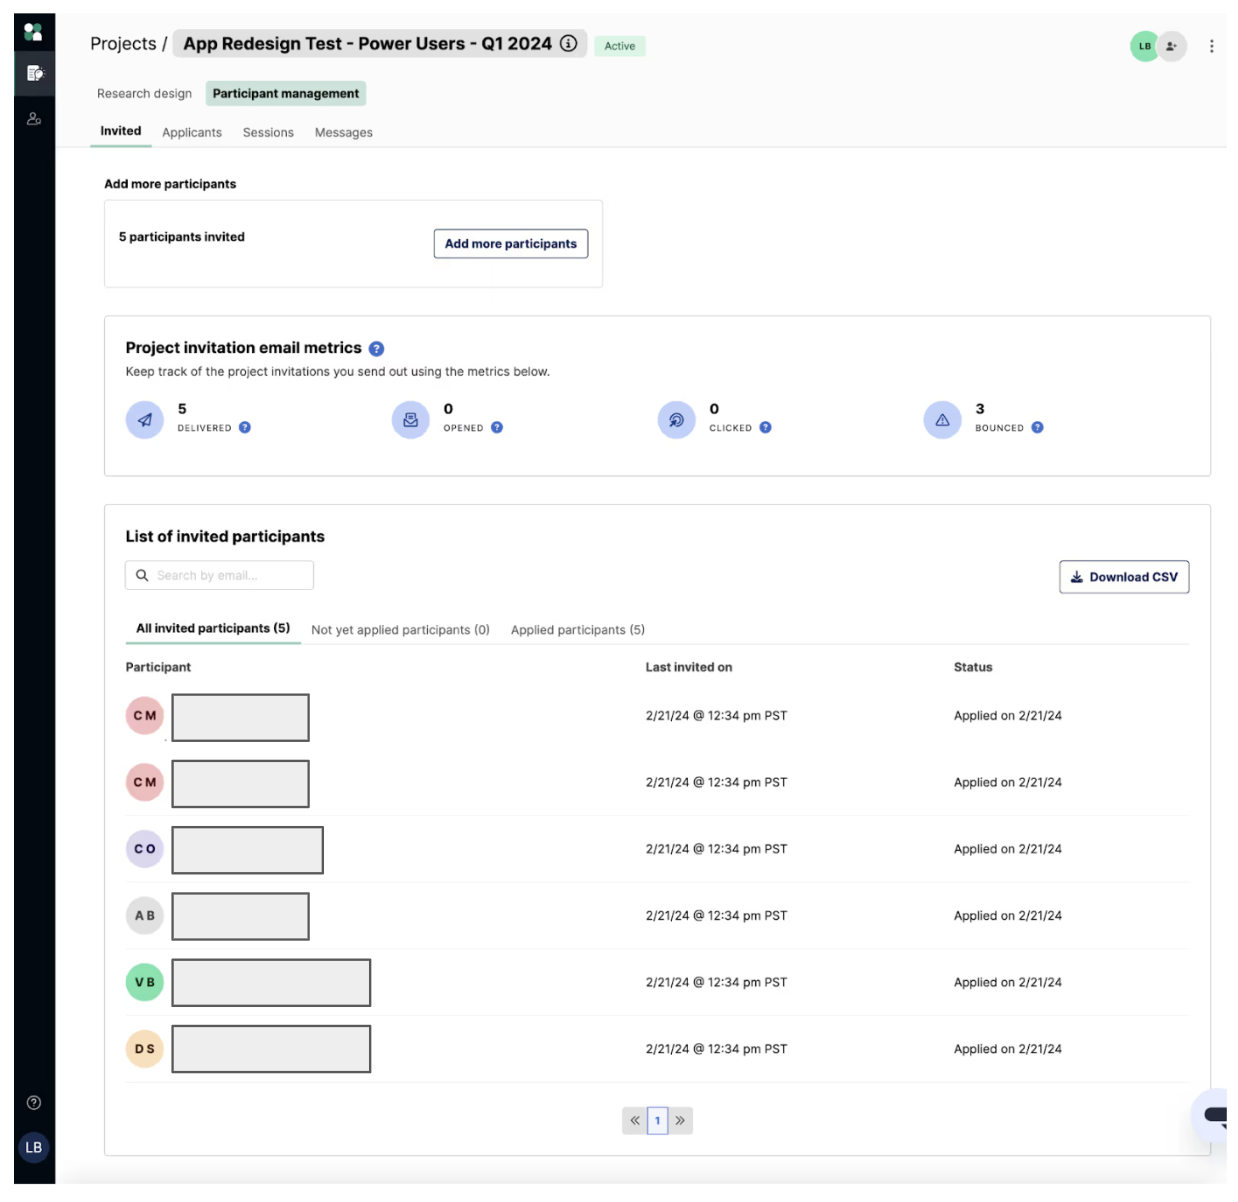Click '5 participants invited' text
Screen dimensions: 1238x1202
tap(182, 237)
